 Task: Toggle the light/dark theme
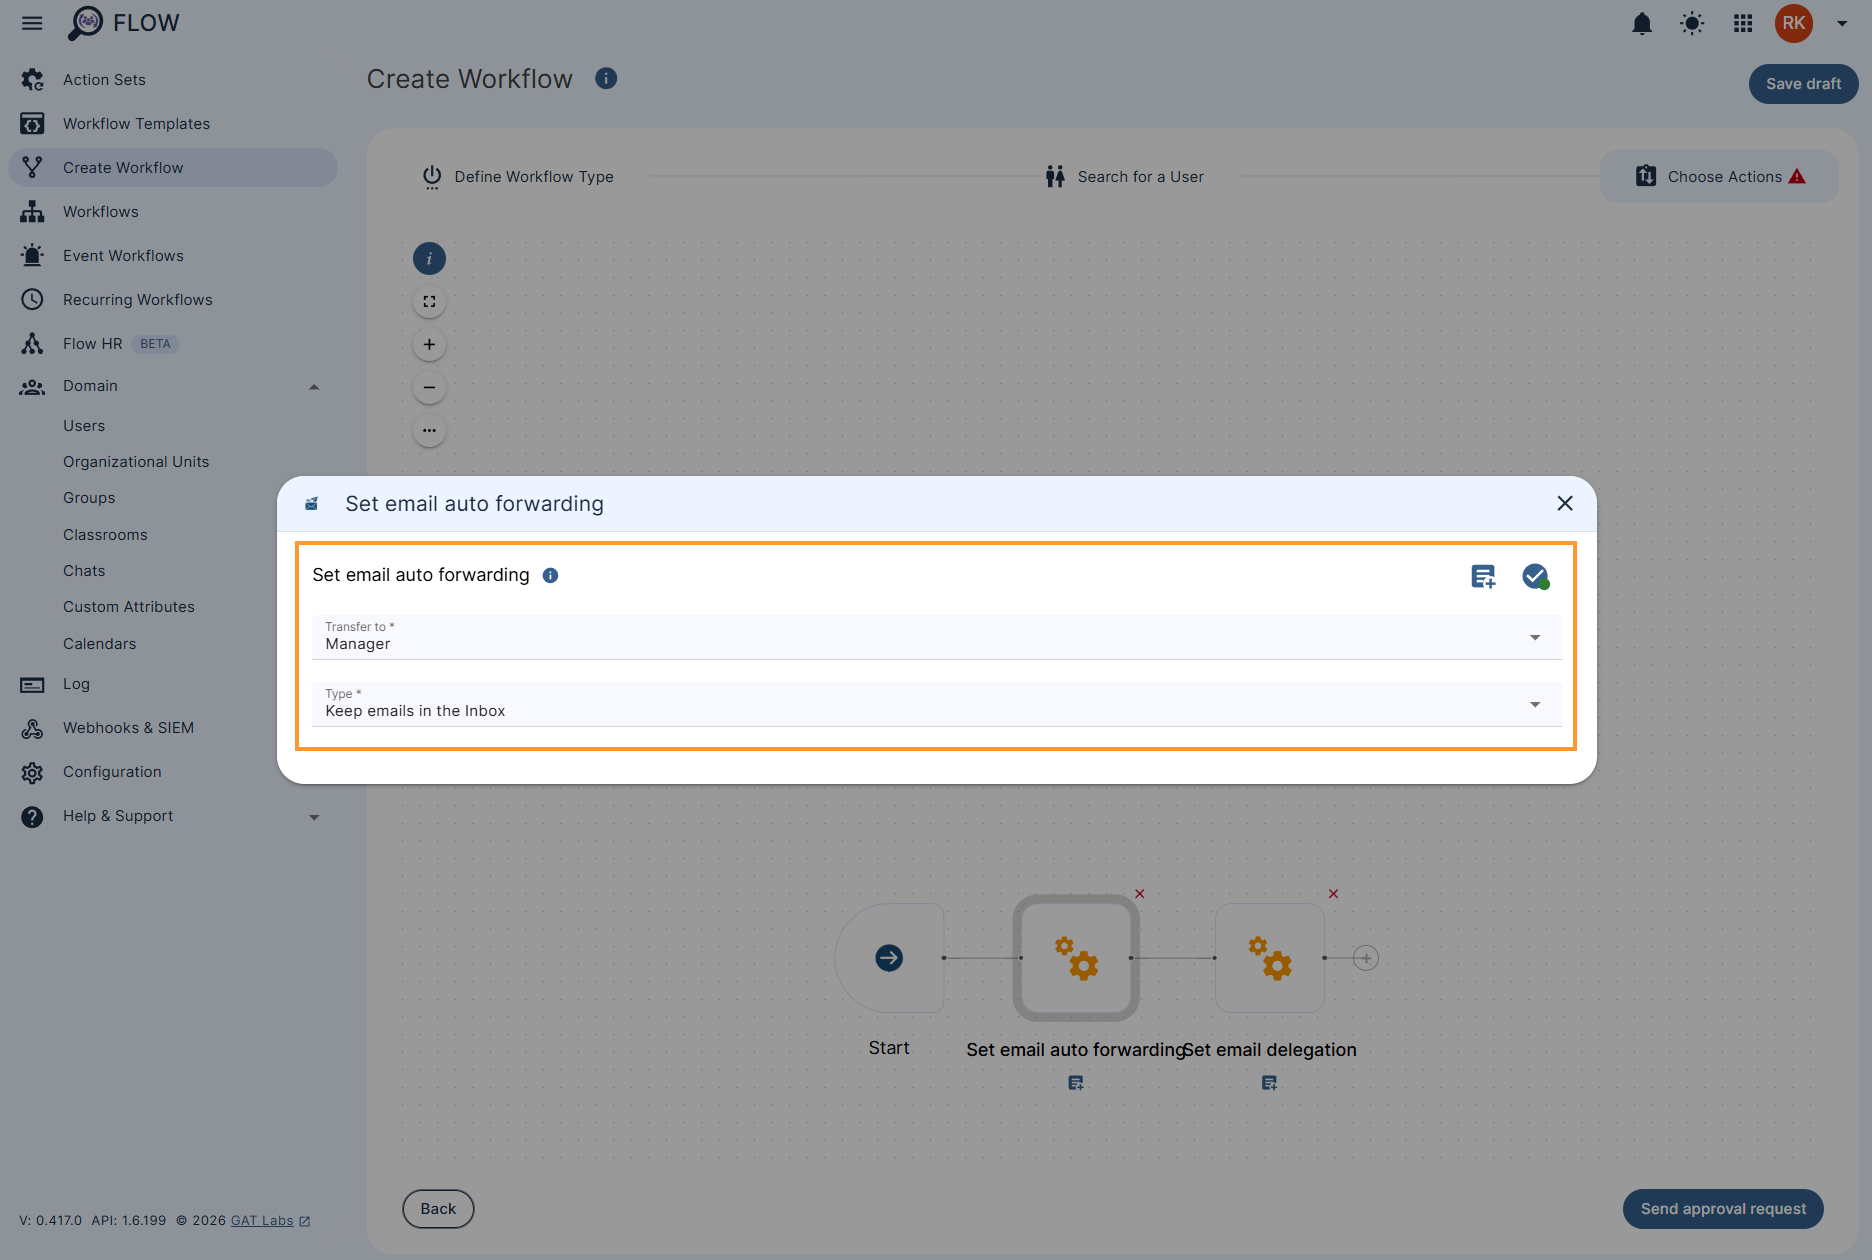click(1692, 23)
